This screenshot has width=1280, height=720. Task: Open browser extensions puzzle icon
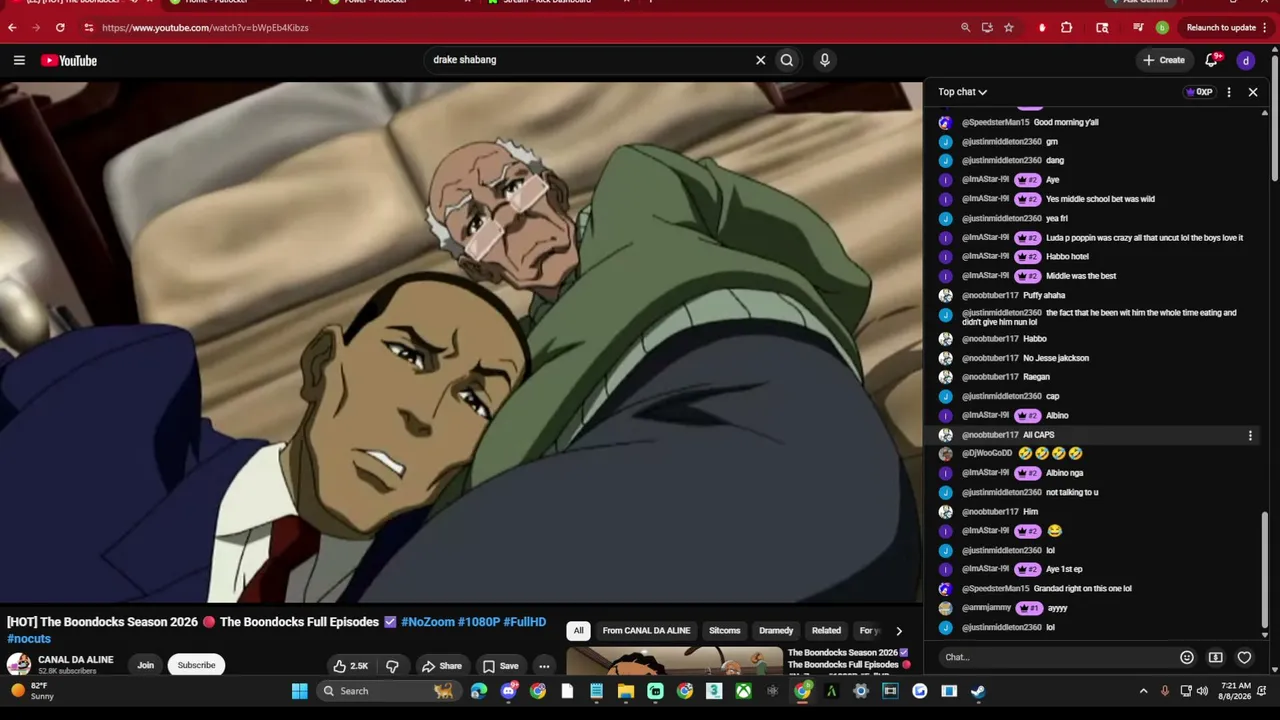click(1066, 28)
